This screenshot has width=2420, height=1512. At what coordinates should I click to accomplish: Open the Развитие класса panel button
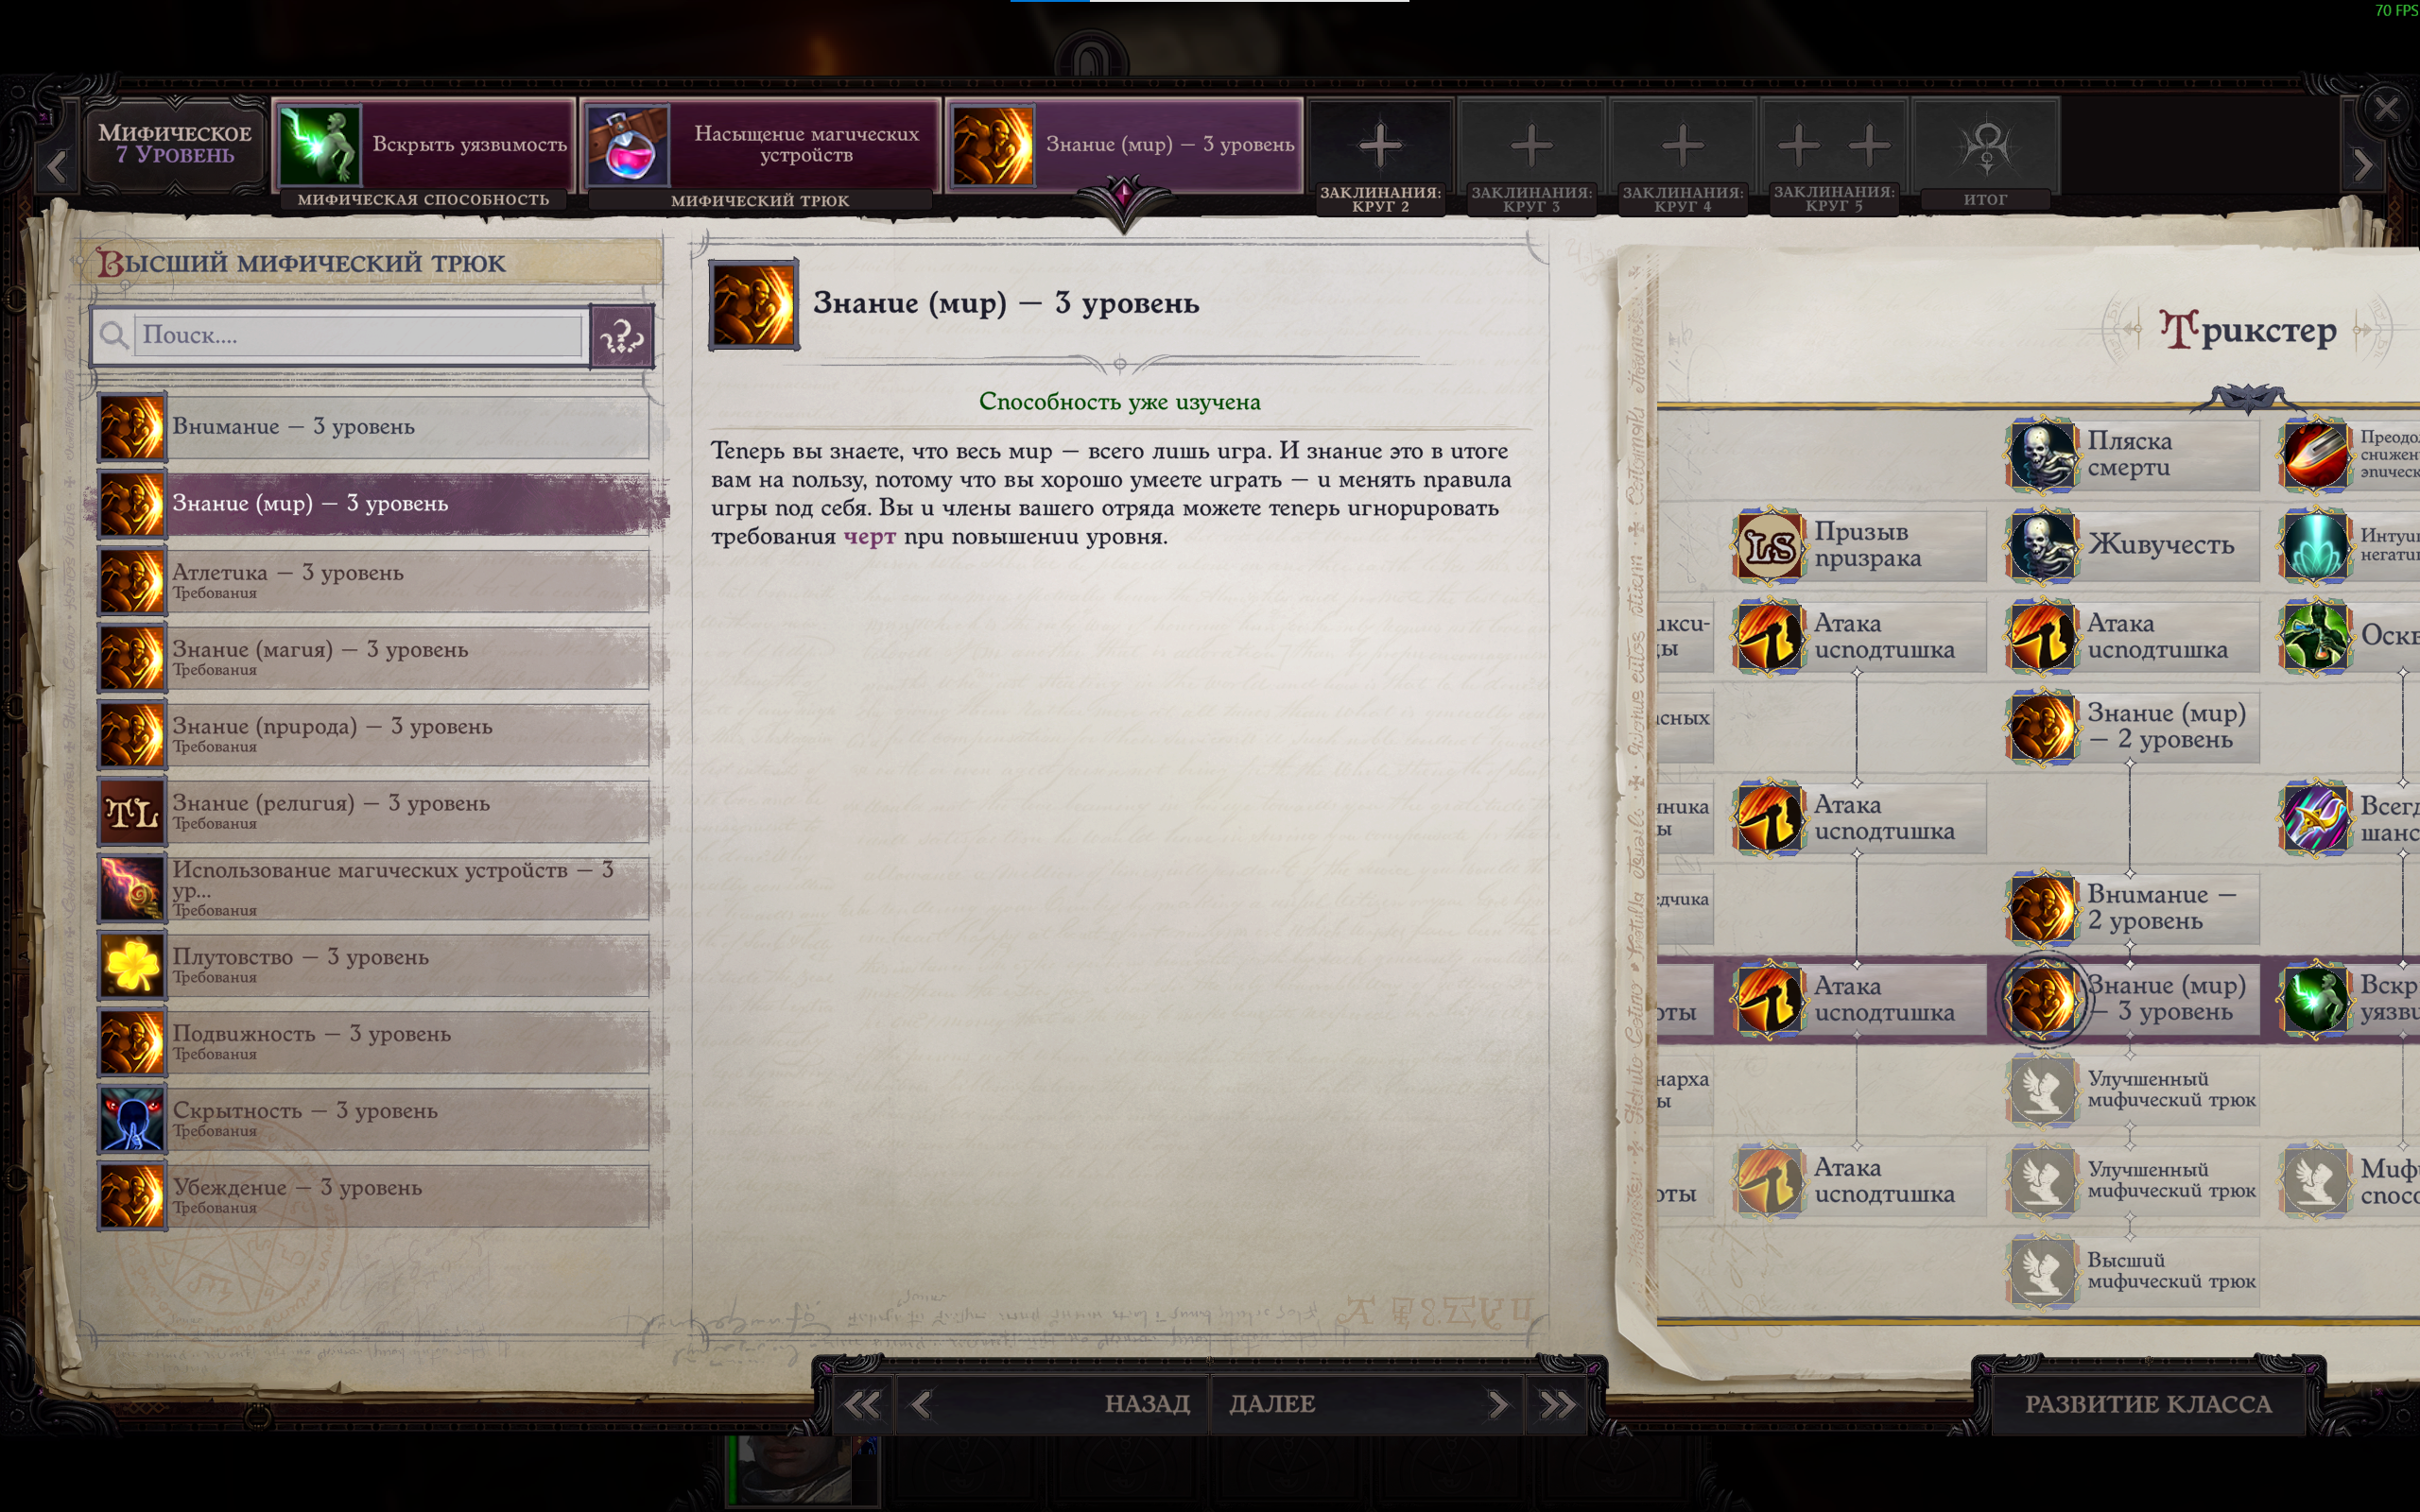(2148, 1404)
